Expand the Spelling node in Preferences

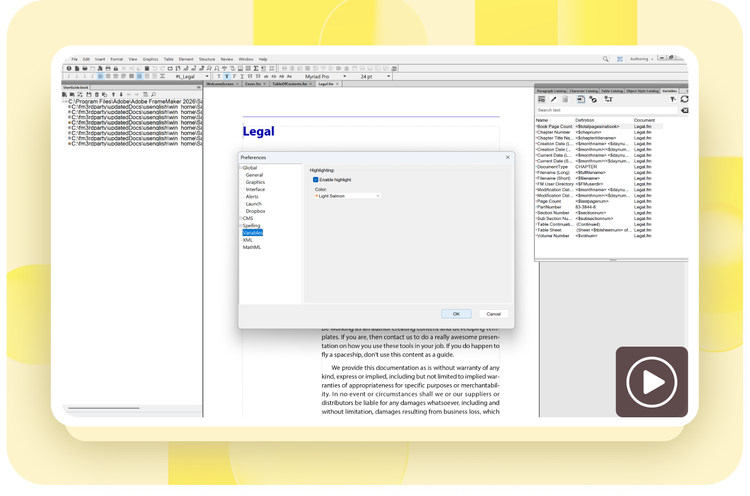(241, 225)
